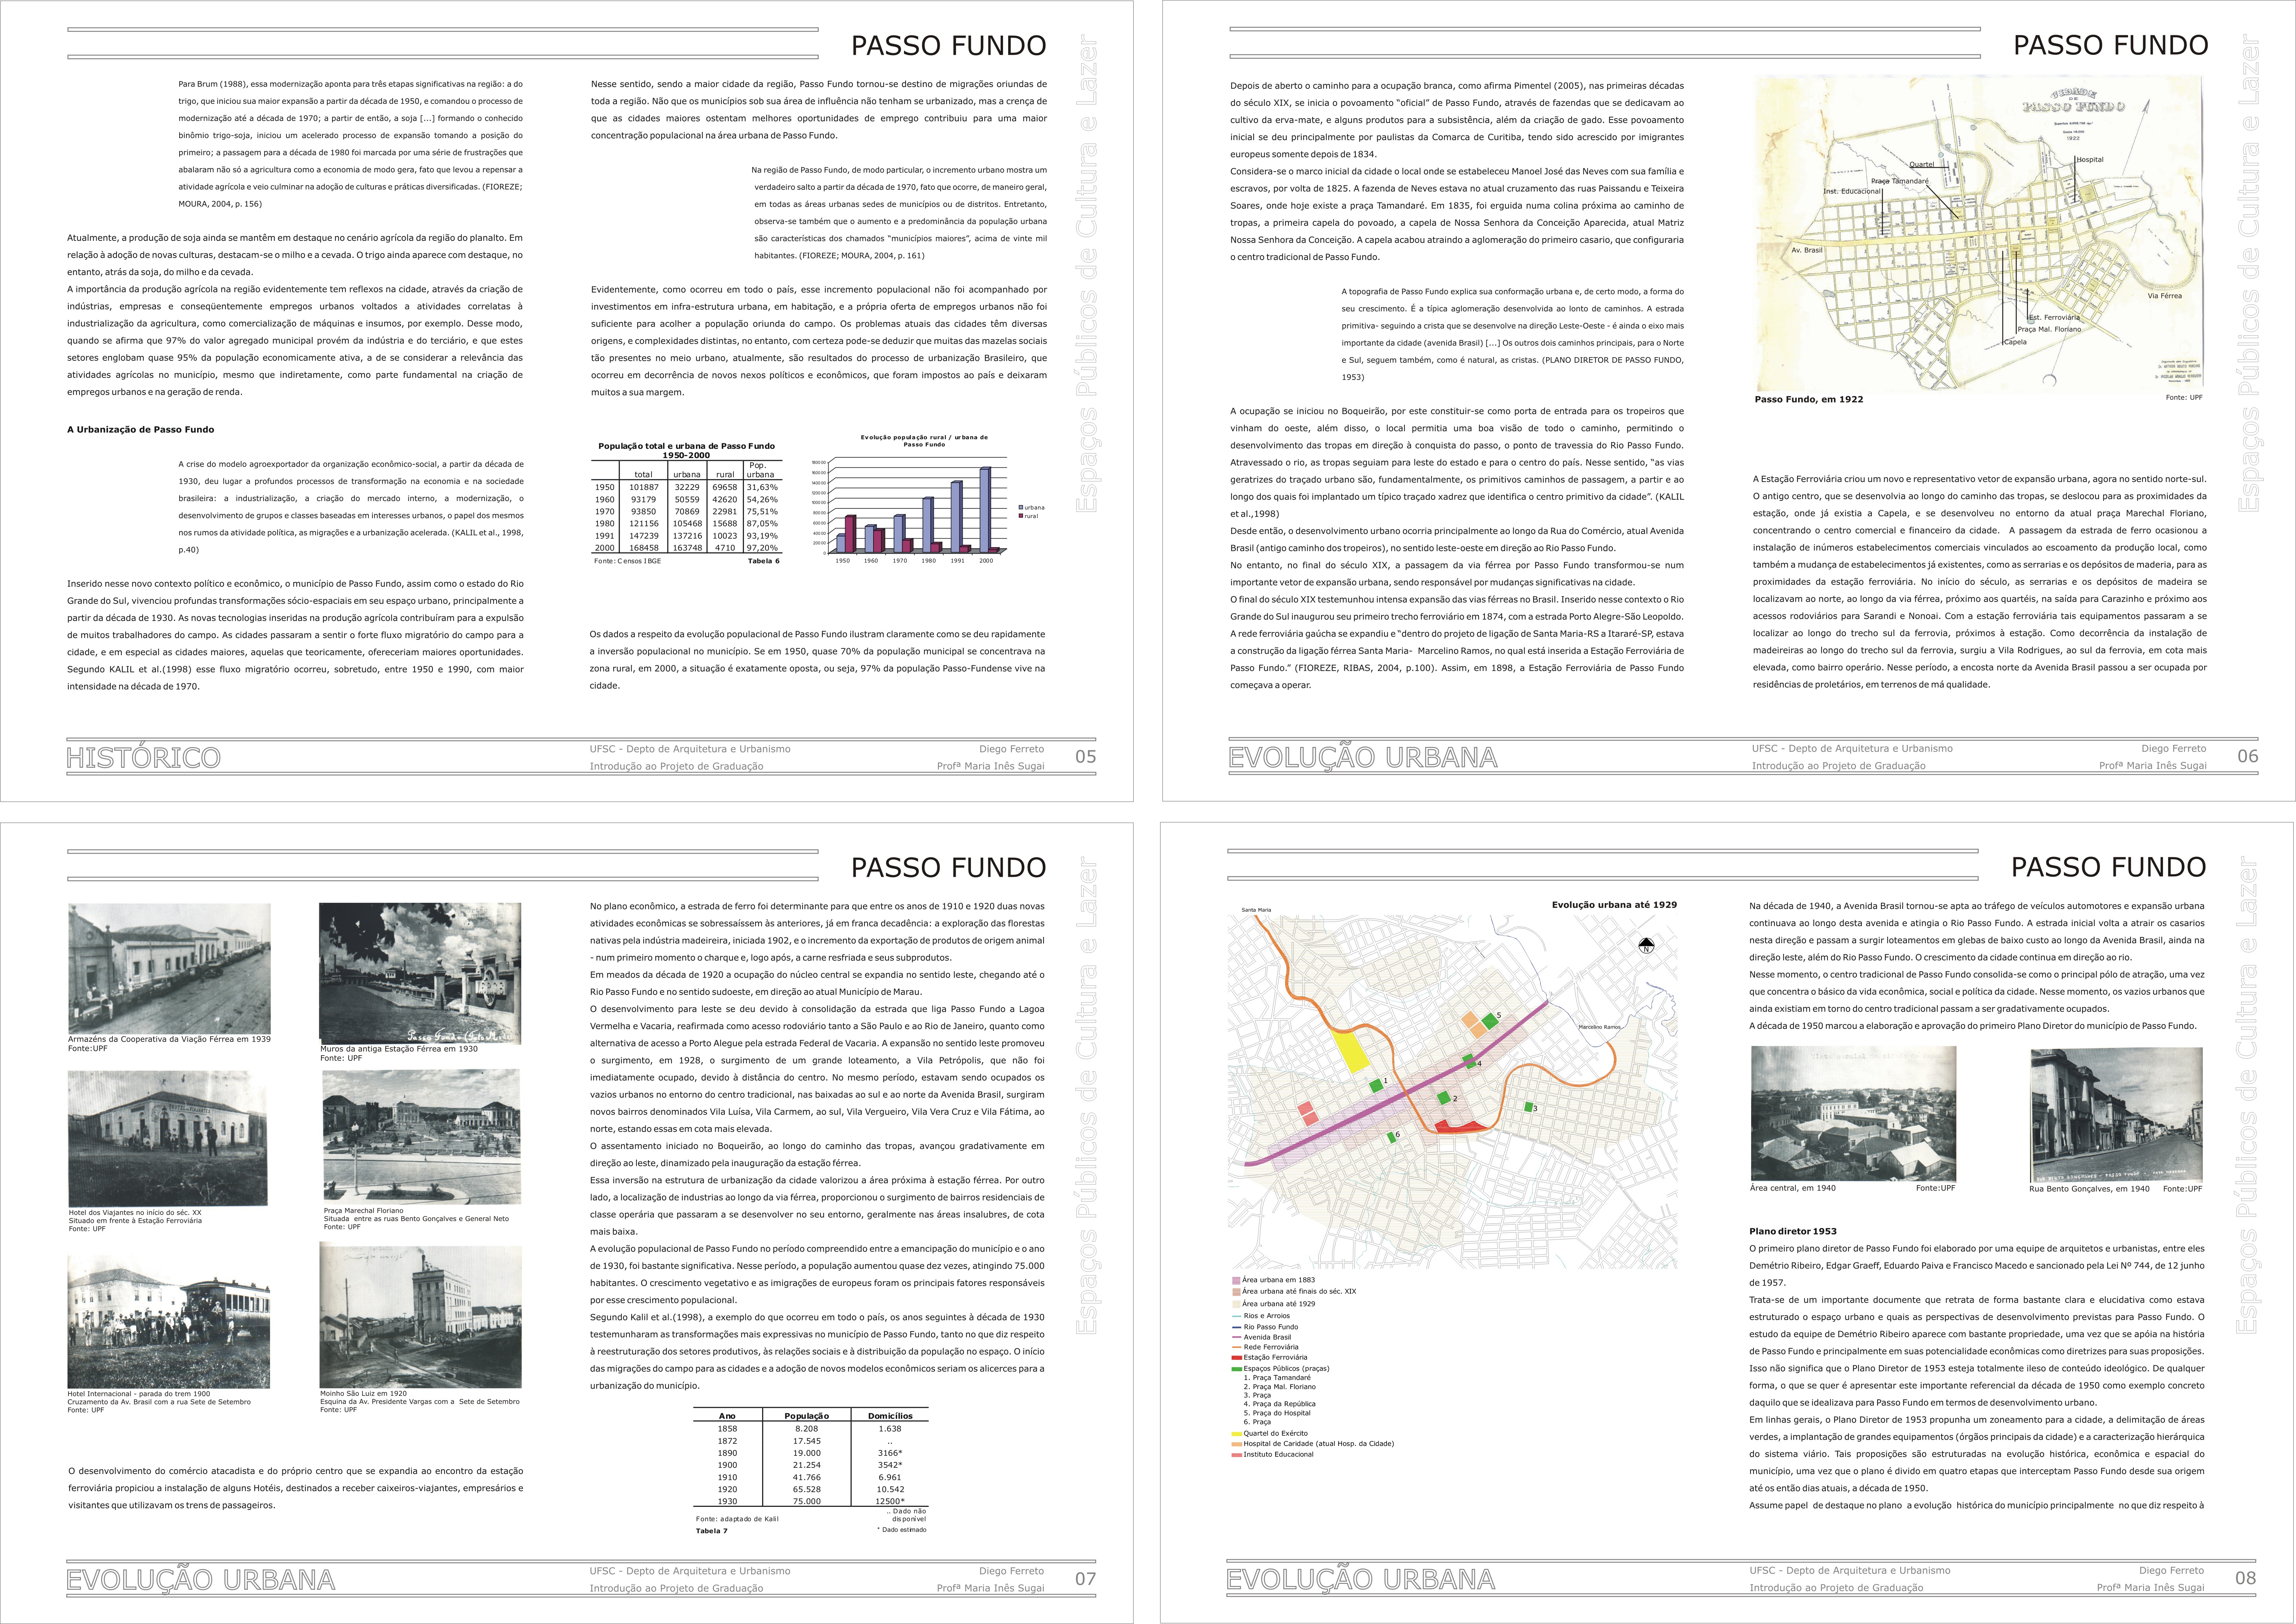Click the yellow 'Quartel do Exército' legend swatch
Viewport: 2296px width, 1624px height.
click(x=1237, y=1434)
